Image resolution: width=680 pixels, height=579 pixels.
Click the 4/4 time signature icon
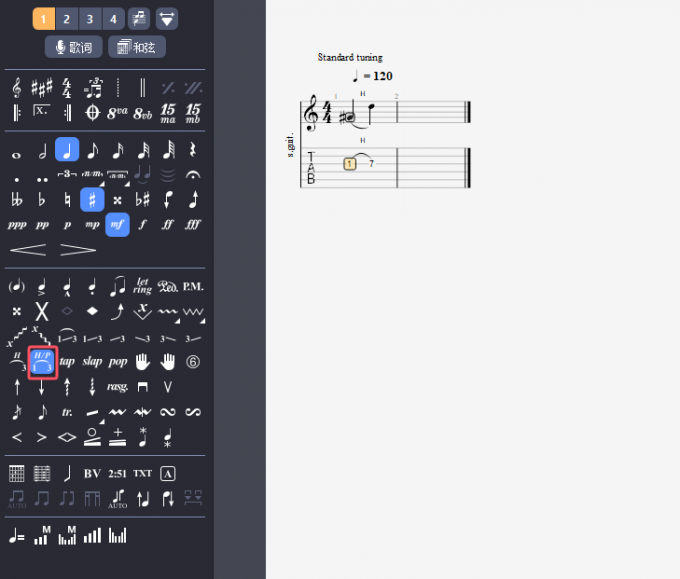click(x=67, y=88)
